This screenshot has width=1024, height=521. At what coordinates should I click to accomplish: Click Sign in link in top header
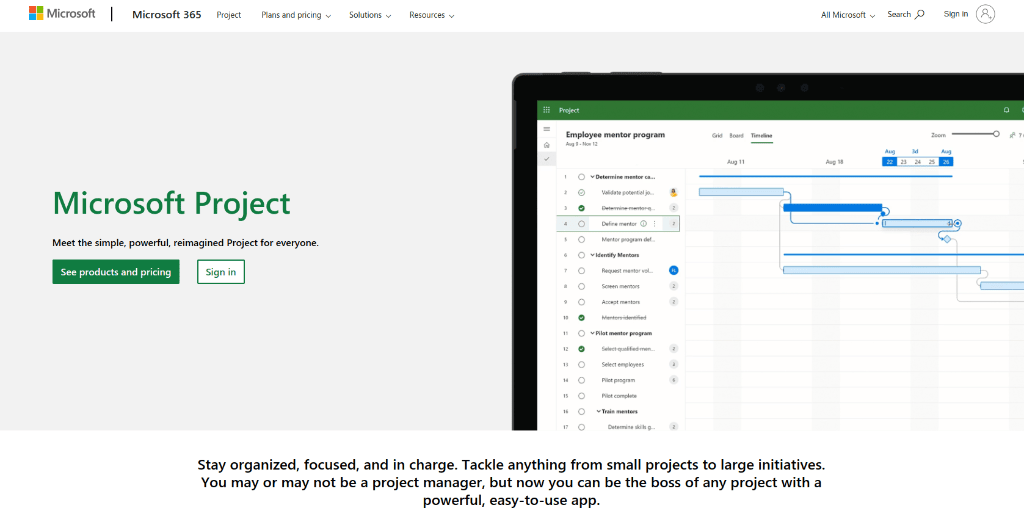click(955, 14)
